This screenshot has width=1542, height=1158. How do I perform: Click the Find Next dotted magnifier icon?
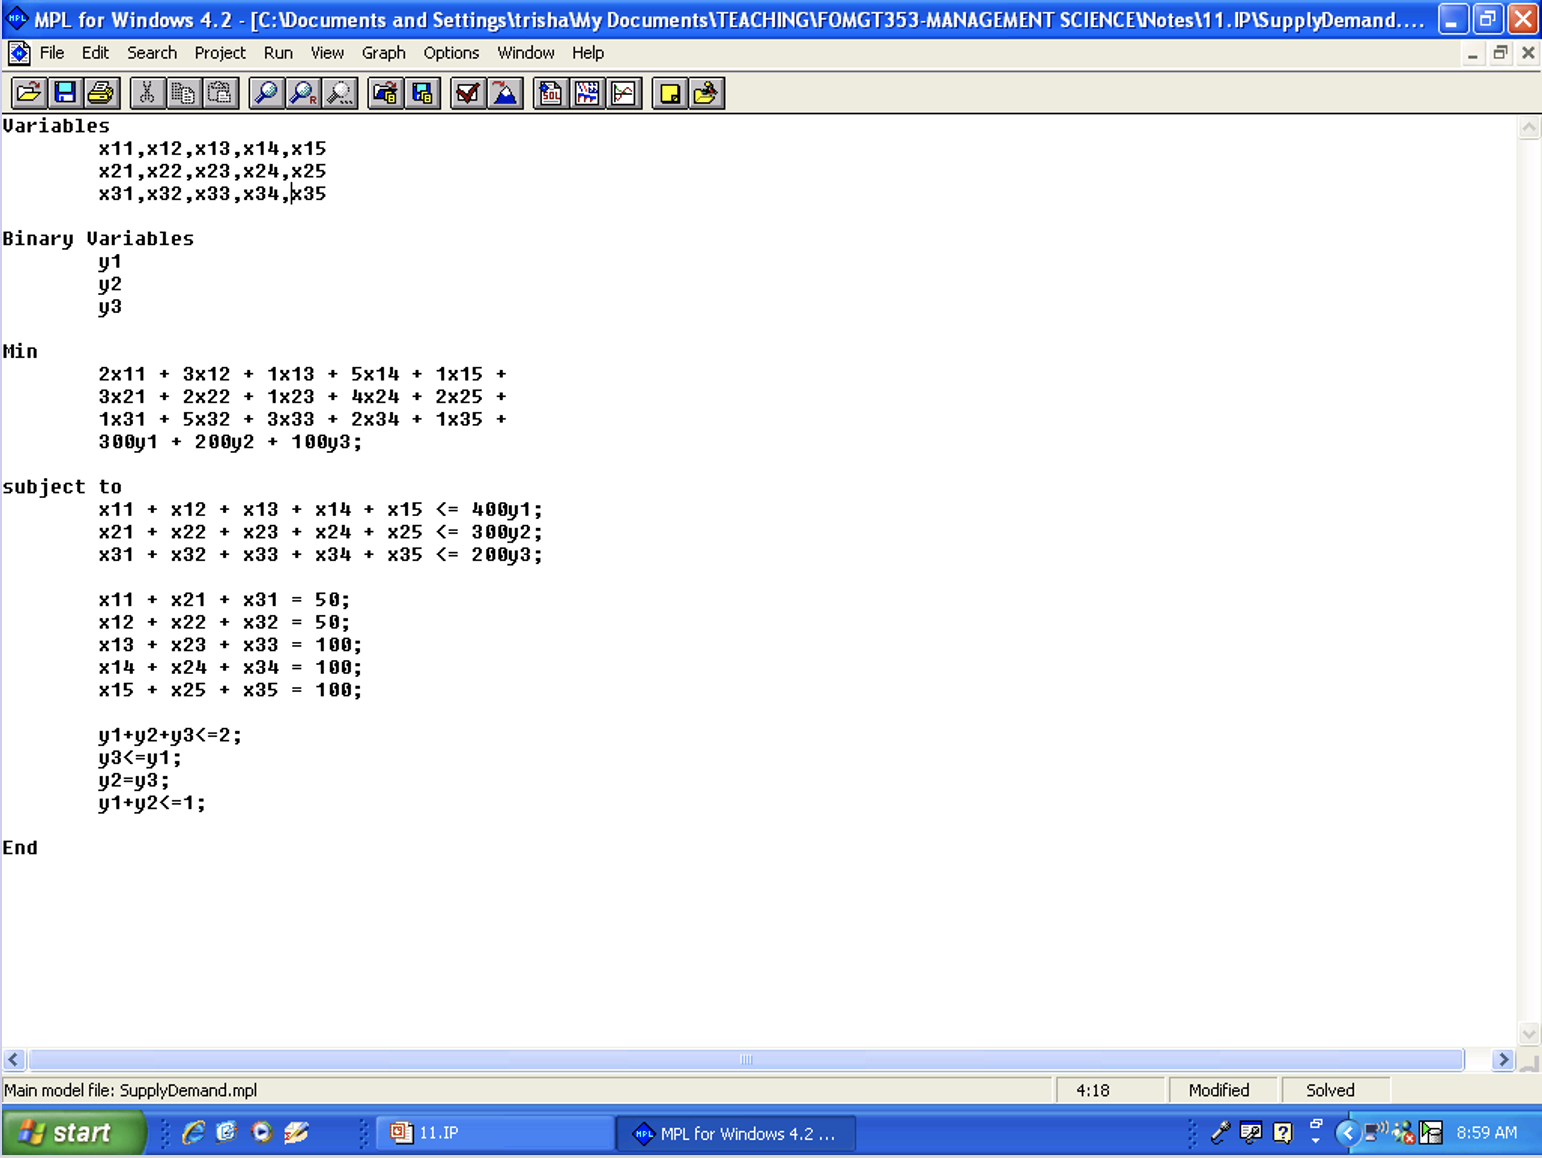point(339,94)
